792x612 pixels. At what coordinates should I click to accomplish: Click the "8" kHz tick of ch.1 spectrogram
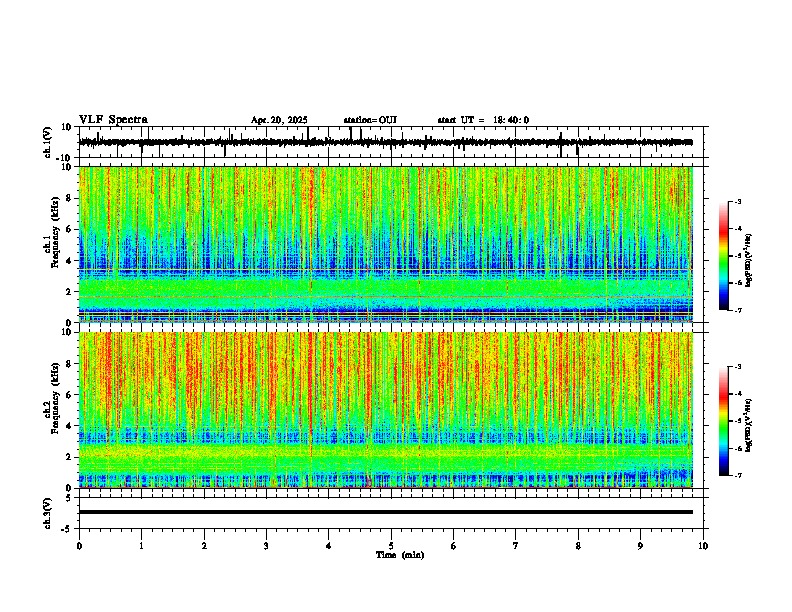click(70, 198)
